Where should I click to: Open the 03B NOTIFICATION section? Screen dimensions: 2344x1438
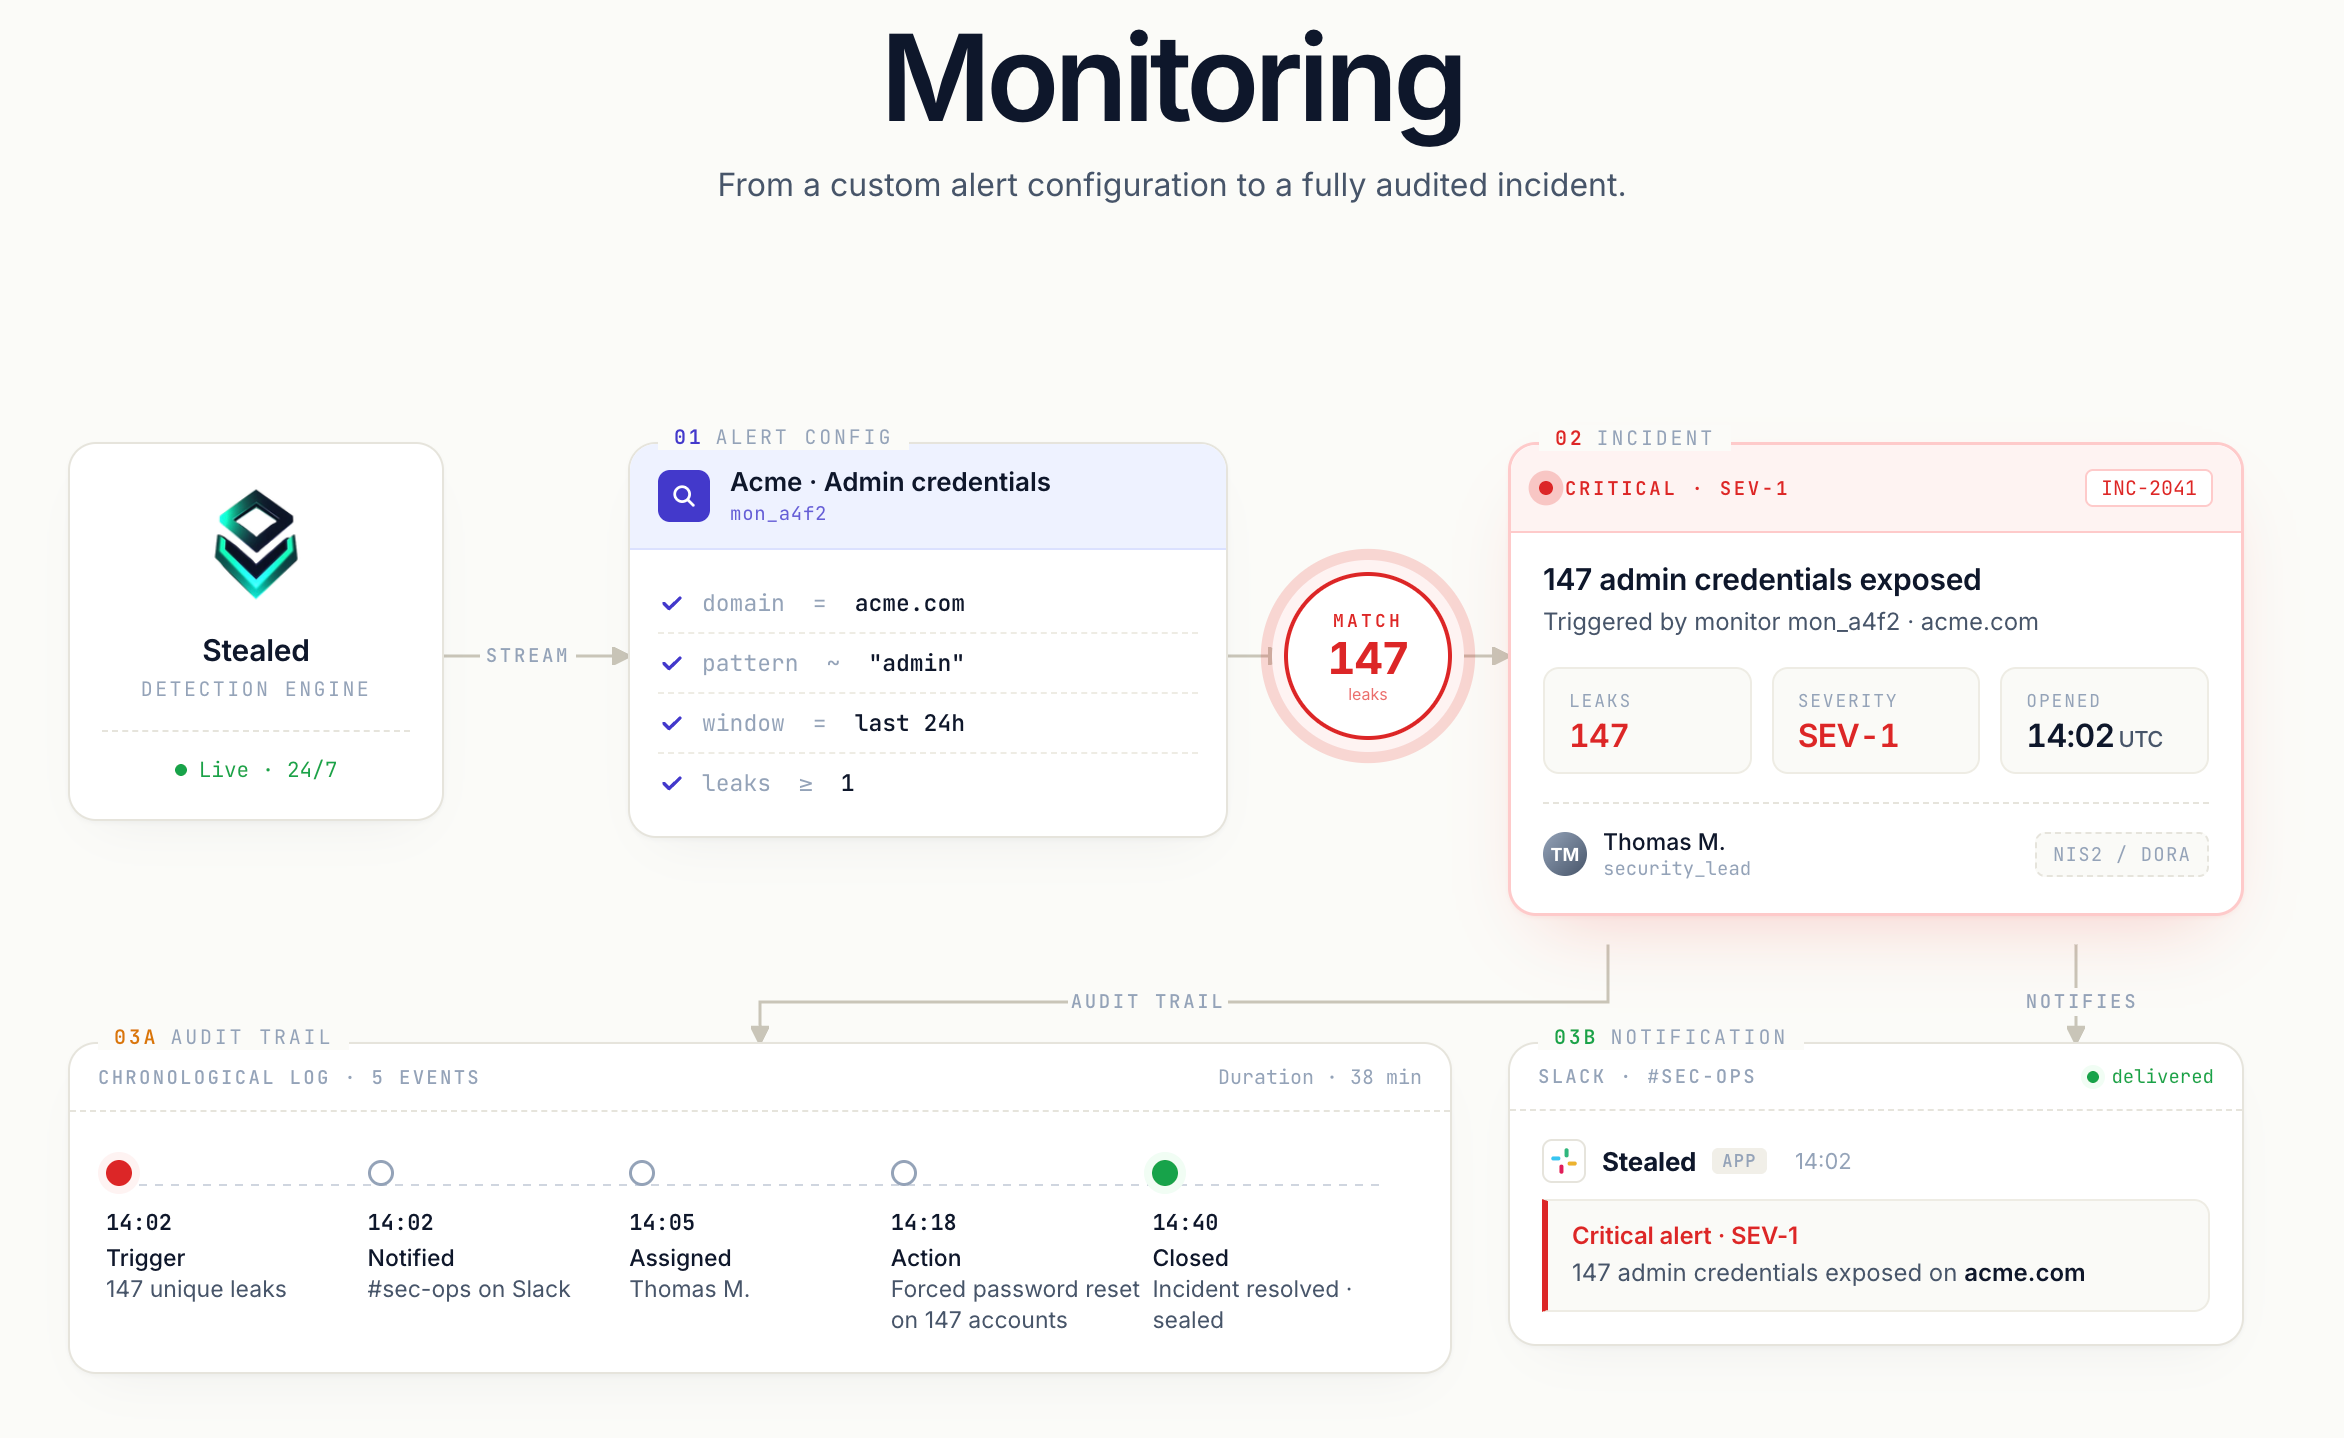click(1671, 1037)
